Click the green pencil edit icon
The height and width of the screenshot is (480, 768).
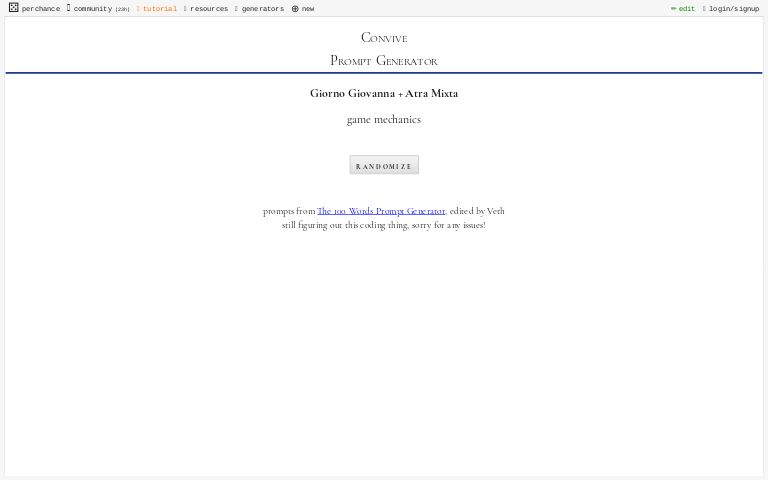(673, 8)
